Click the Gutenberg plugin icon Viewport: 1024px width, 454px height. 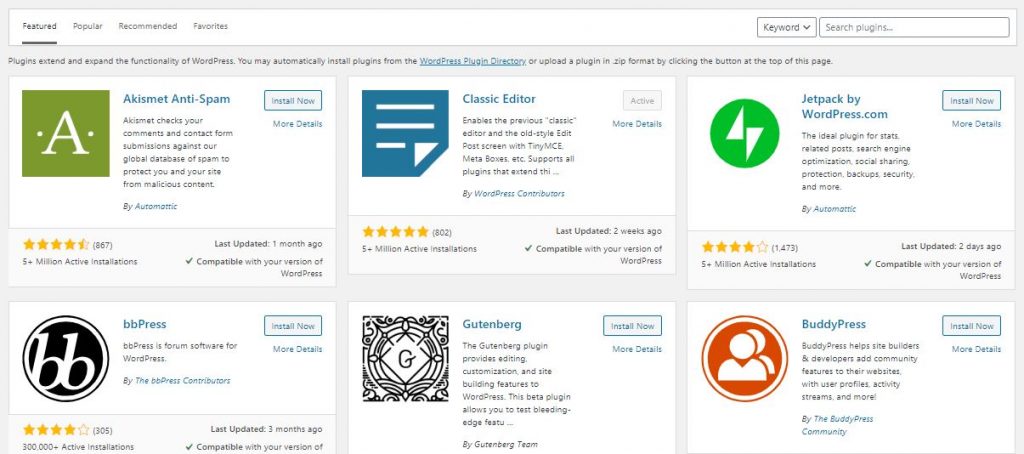coord(406,359)
